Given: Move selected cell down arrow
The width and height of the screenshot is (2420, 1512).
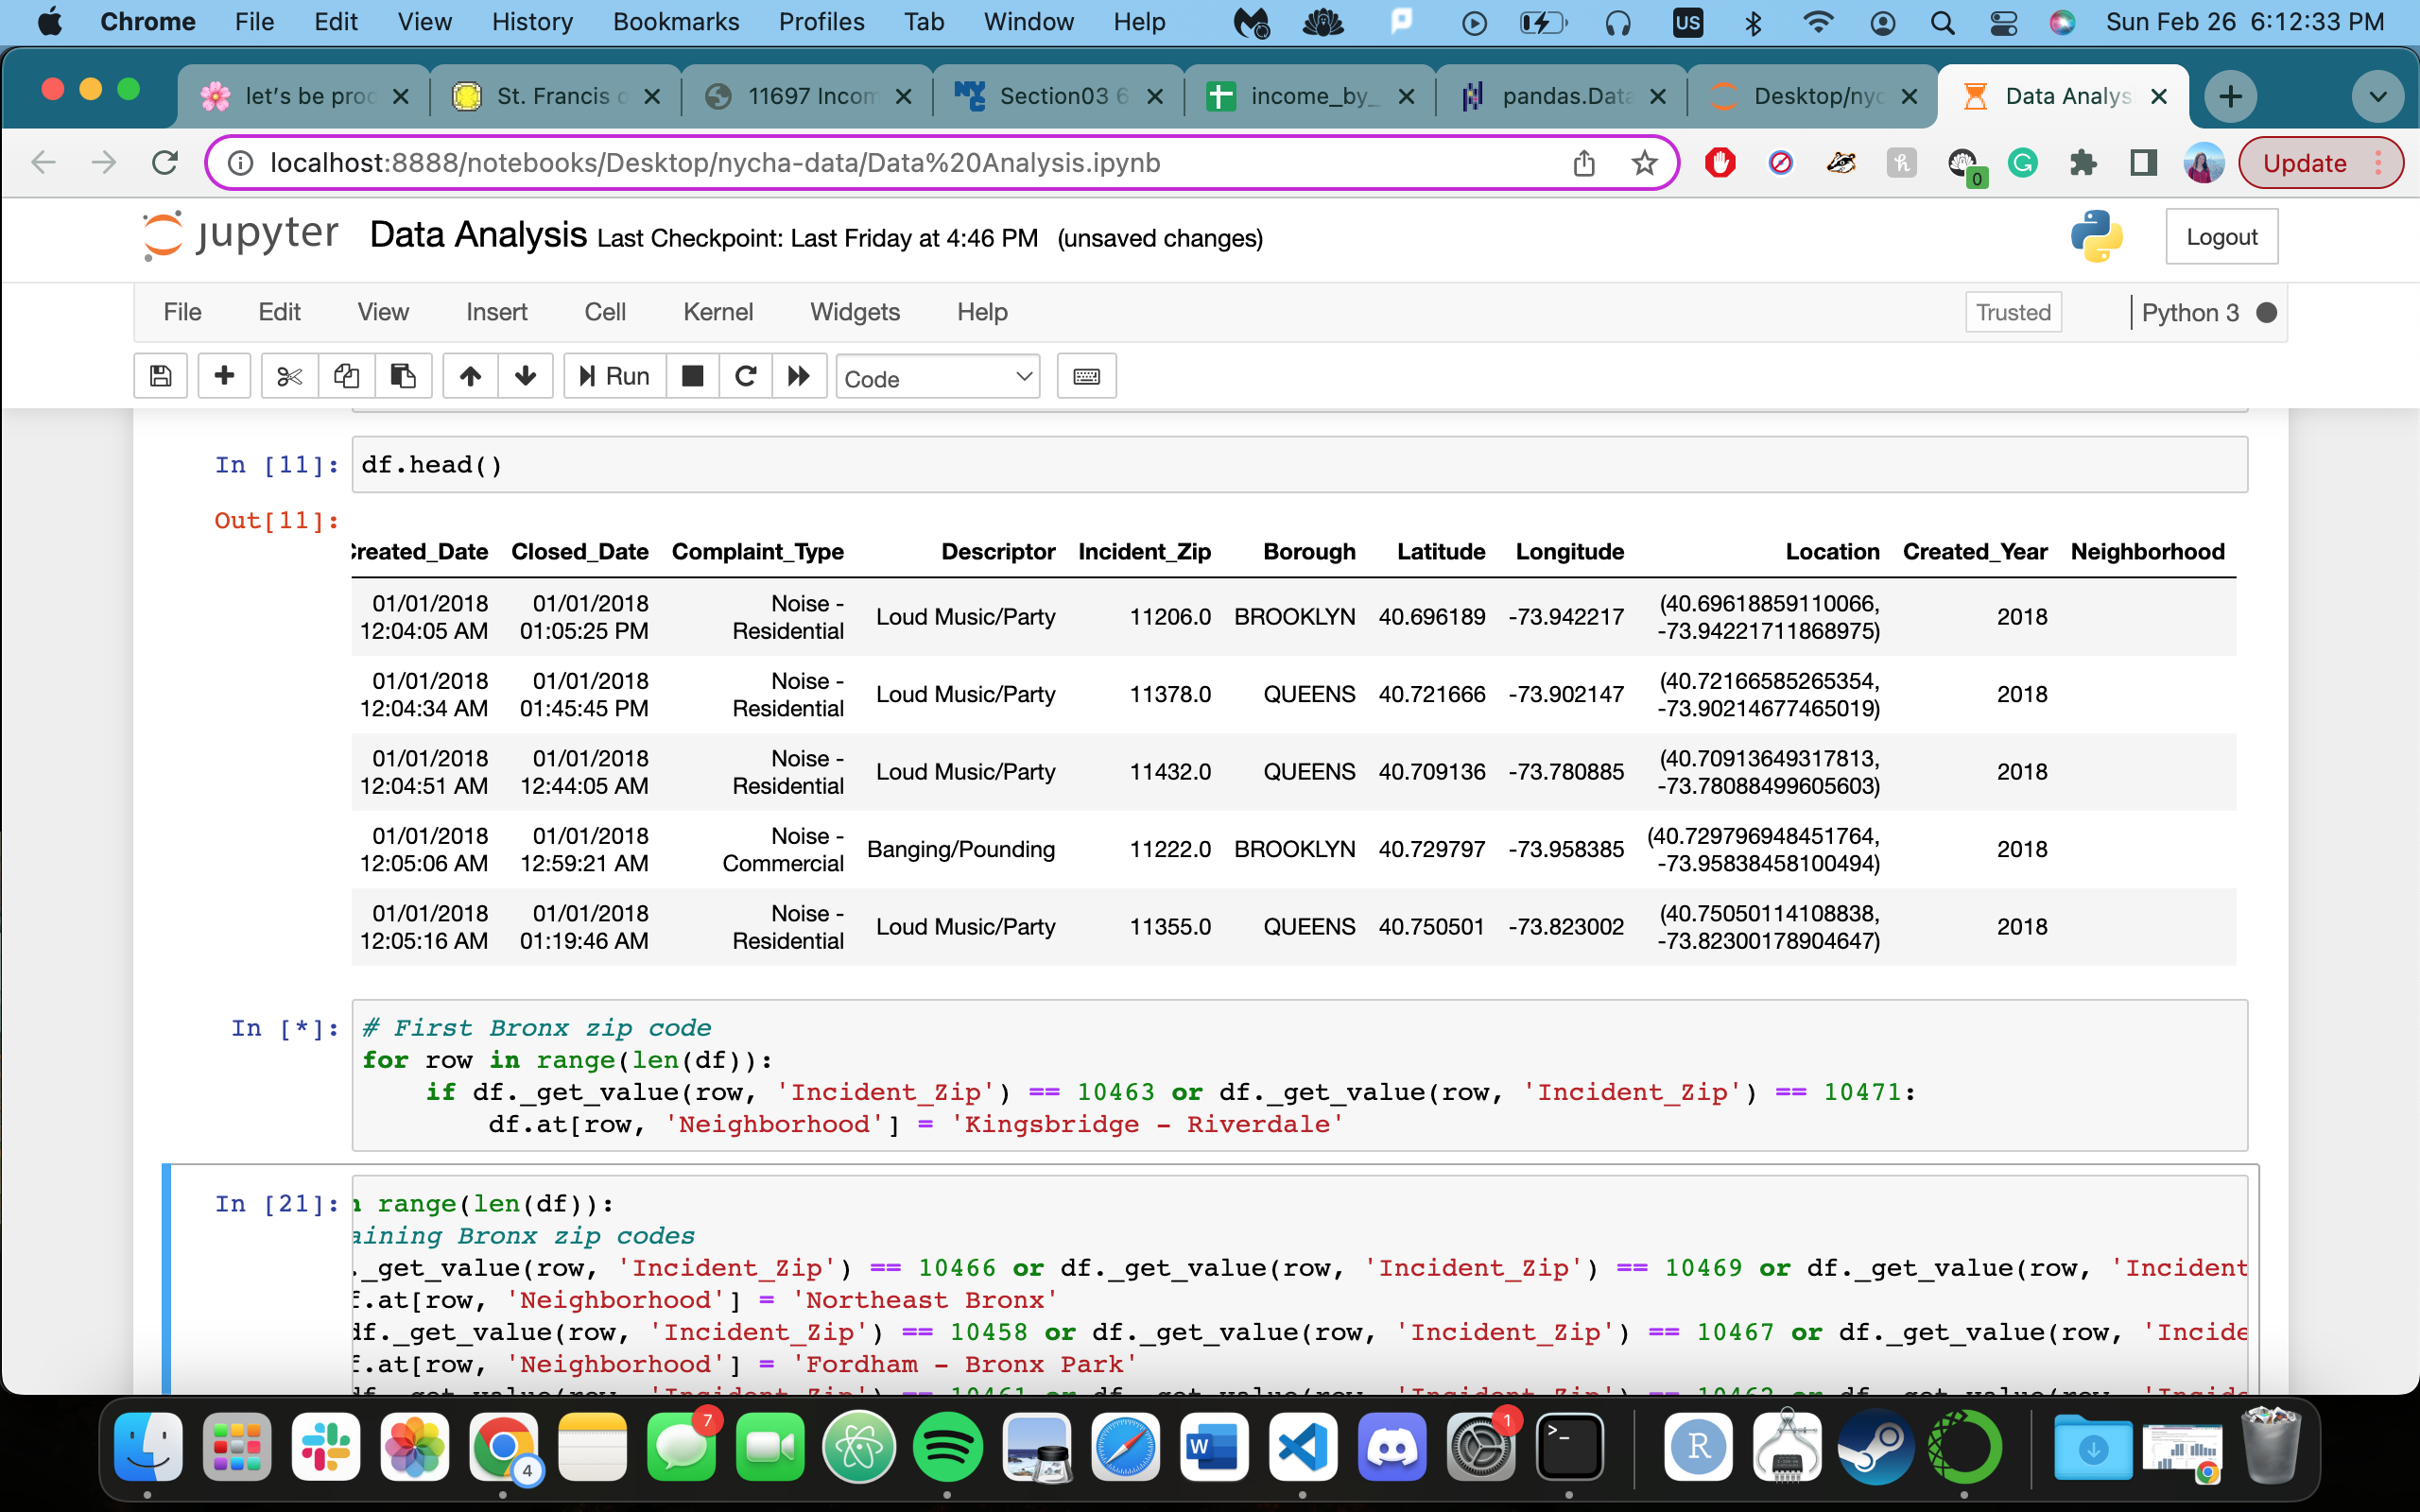Looking at the screenshot, I should (x=526, y=376).
